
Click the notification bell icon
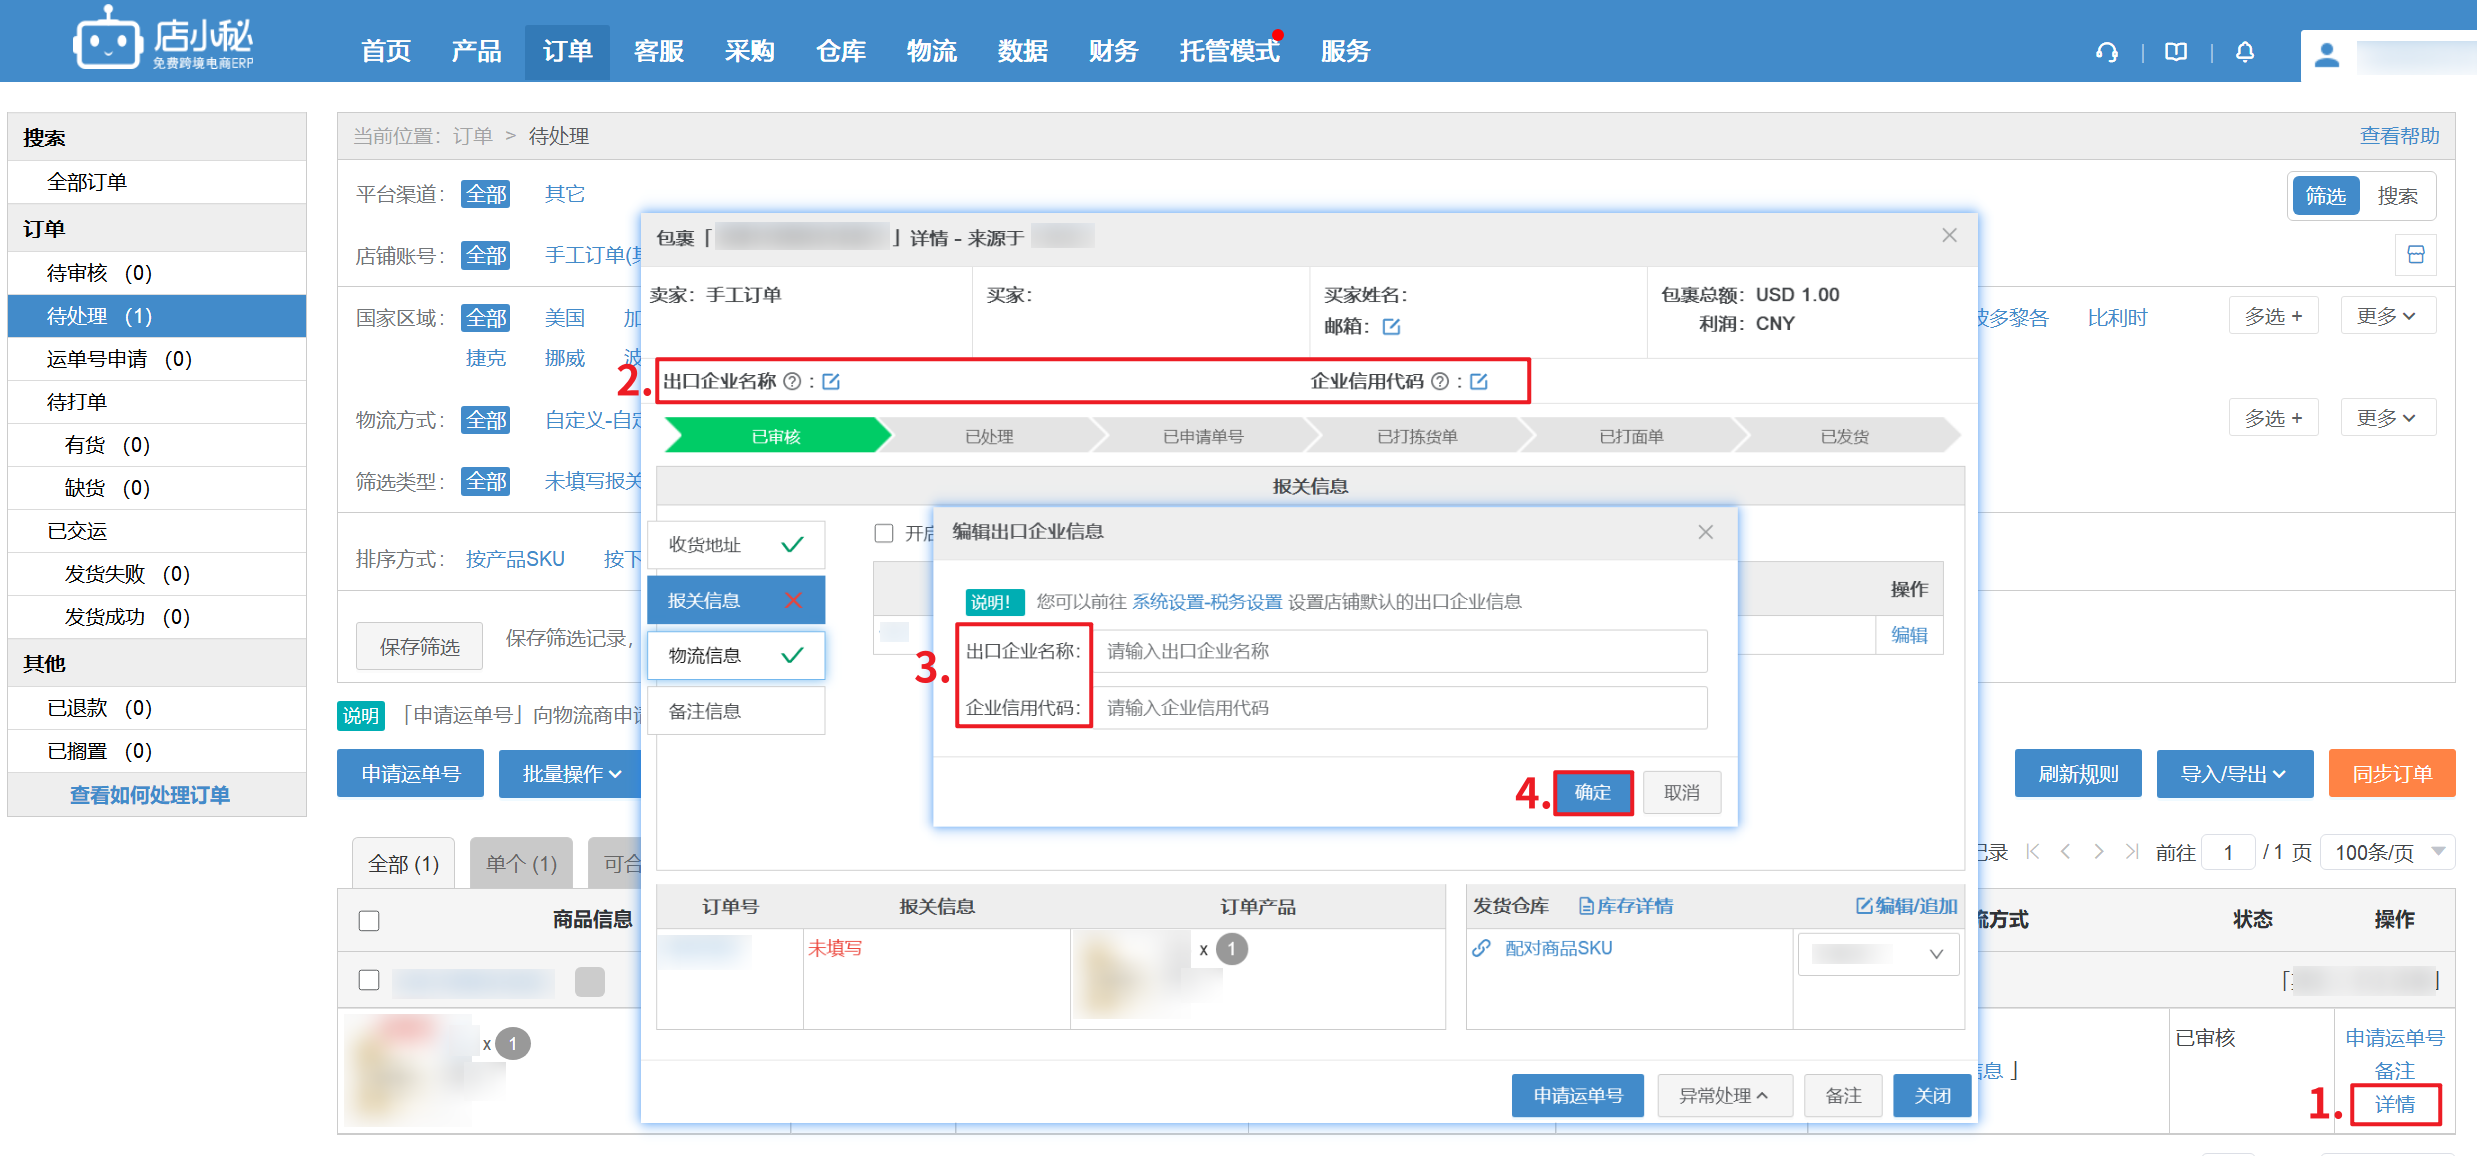(2244, 52)
